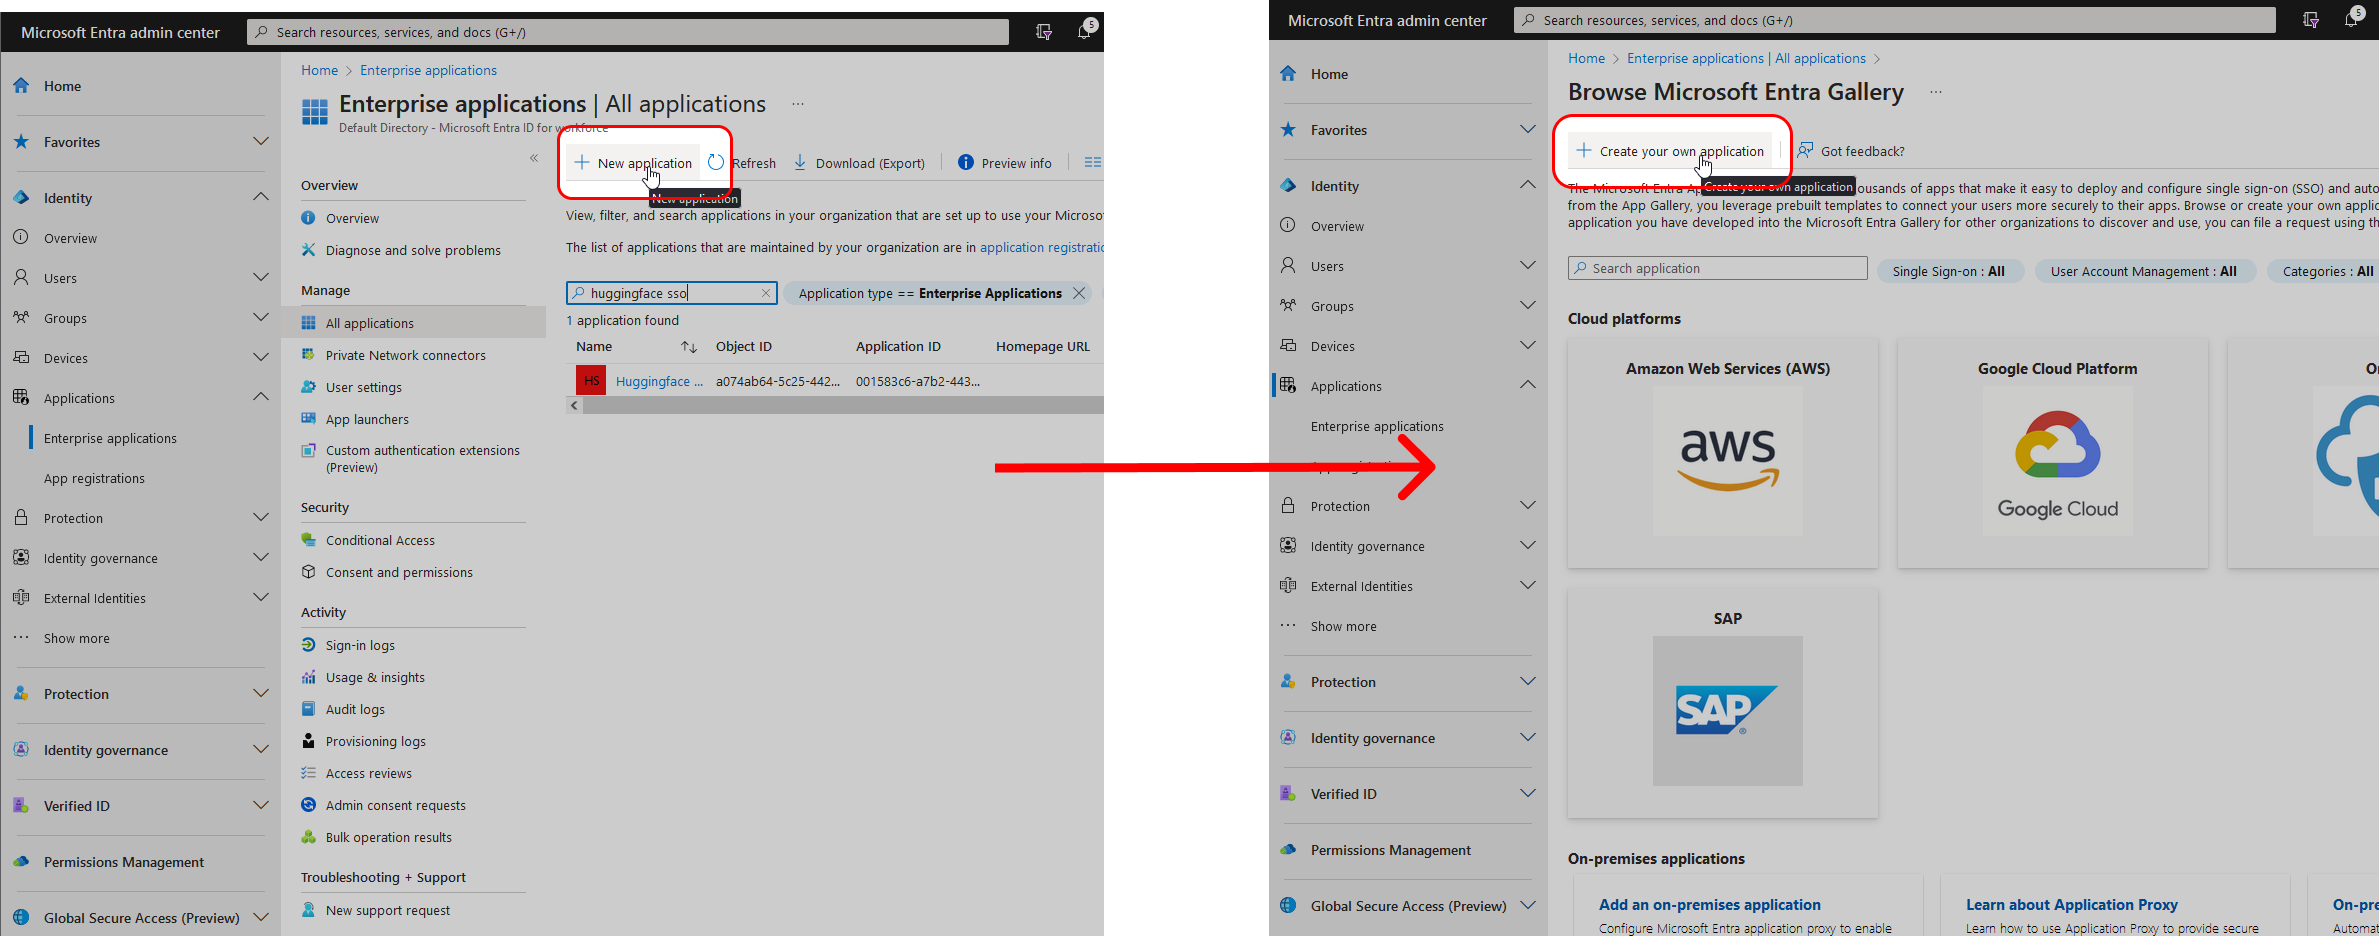Click the Download (Export) icon
Screen dimensions: 2379x936
(800, 163)
